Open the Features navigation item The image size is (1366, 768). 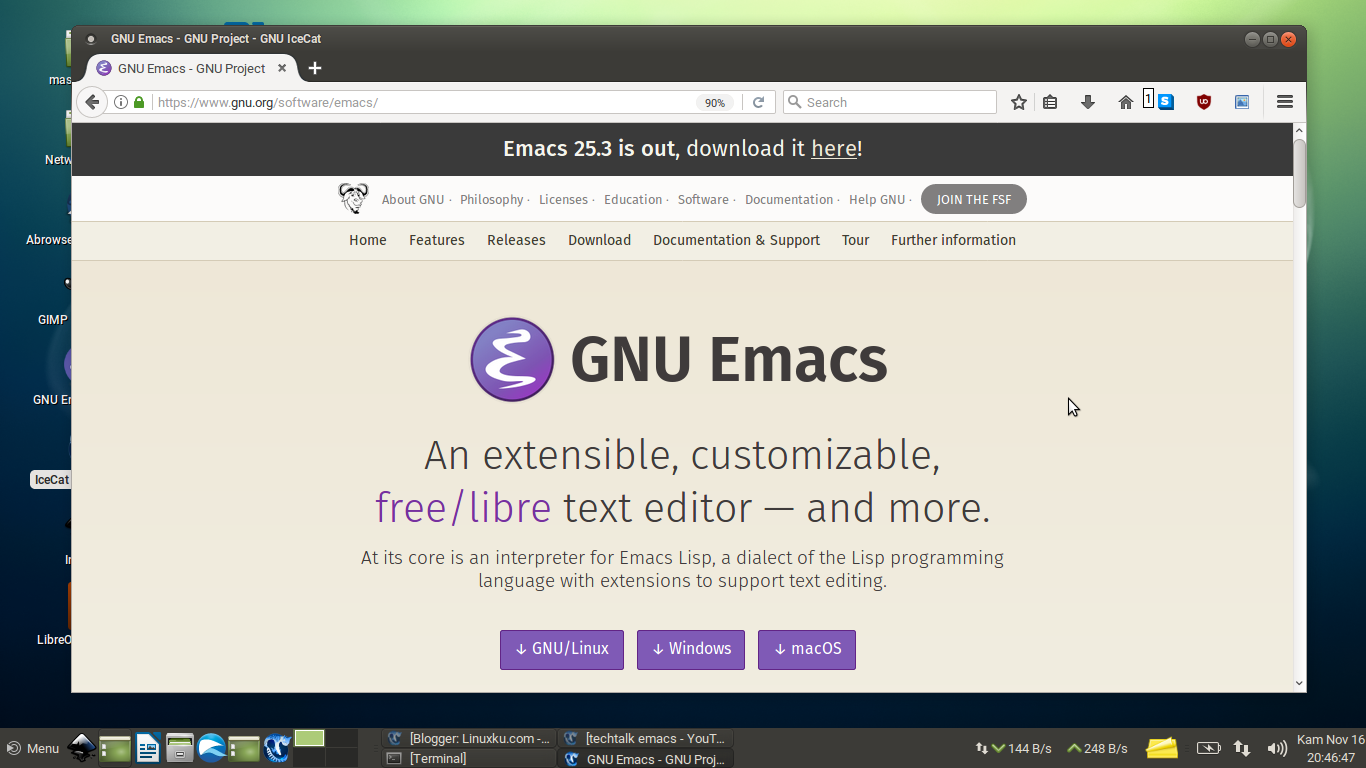437,240
